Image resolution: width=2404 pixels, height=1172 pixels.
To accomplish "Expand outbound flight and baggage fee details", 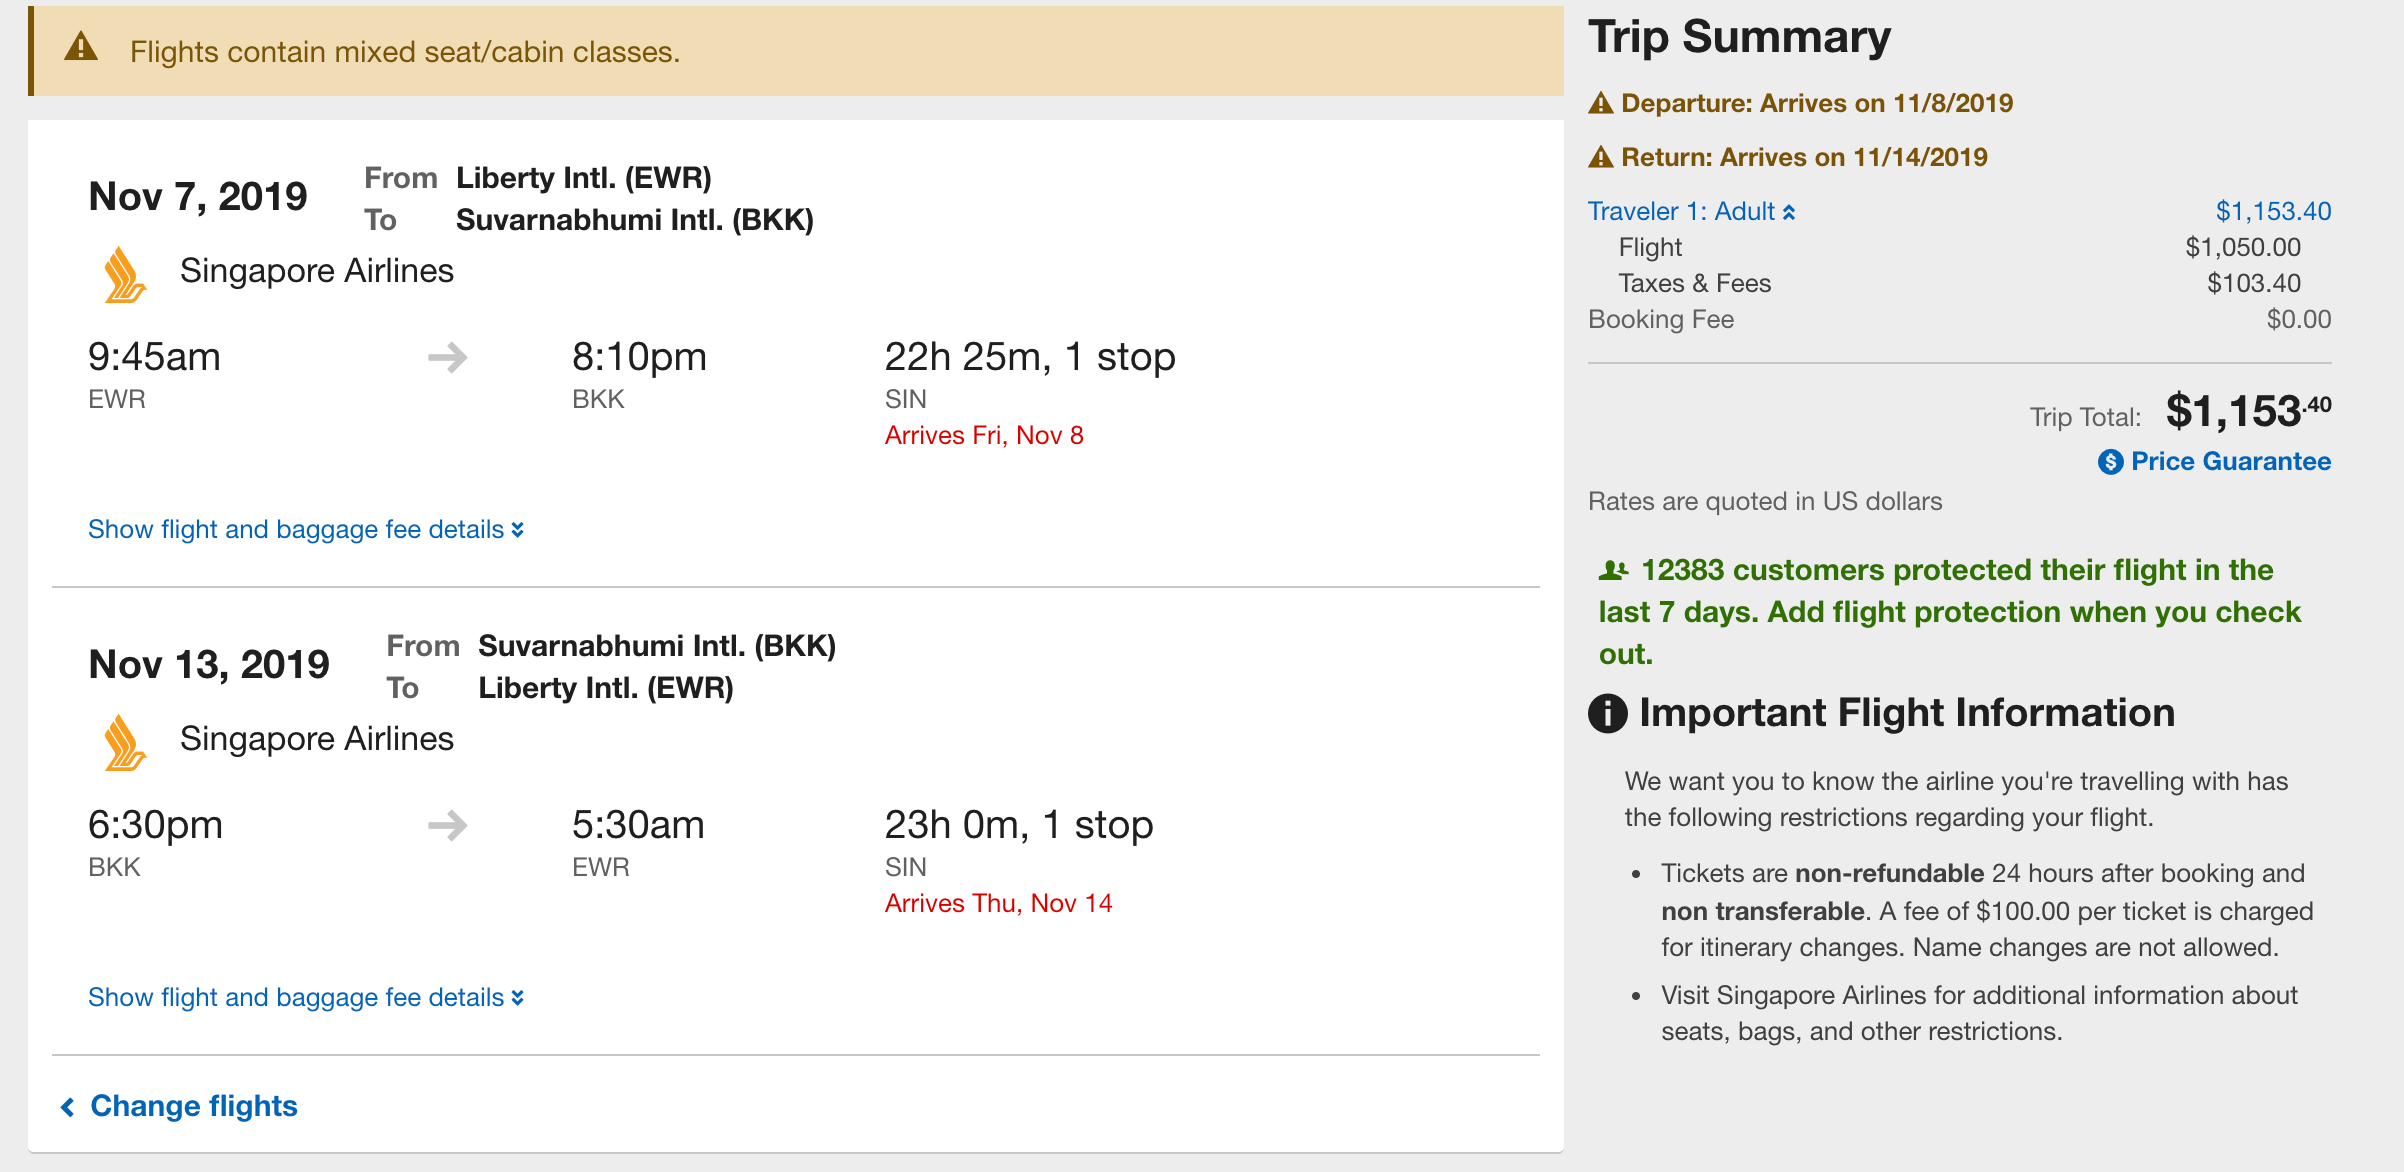I will [305, 529].
